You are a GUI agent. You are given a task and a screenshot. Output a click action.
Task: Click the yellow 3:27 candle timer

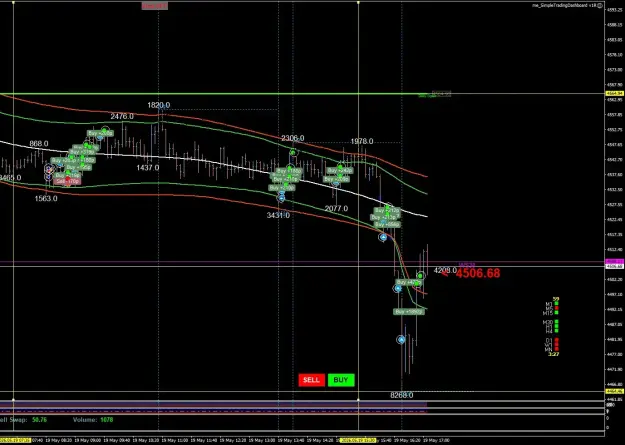553,354
